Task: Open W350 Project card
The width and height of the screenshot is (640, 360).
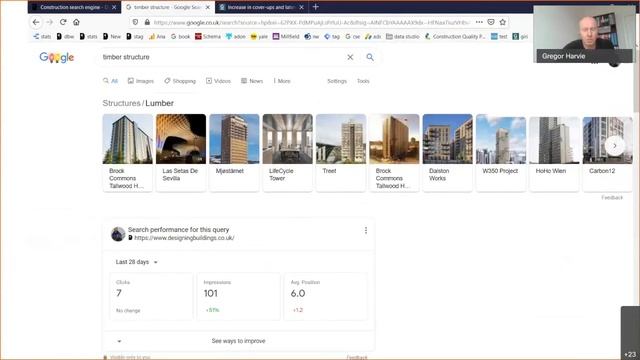Action: [501, 153]
